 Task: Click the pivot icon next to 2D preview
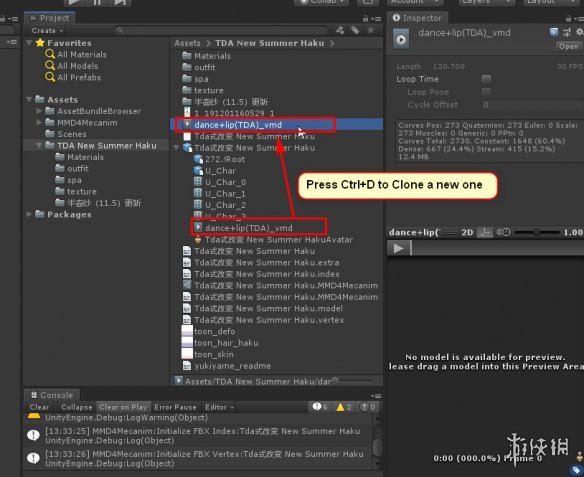point(485,232)
